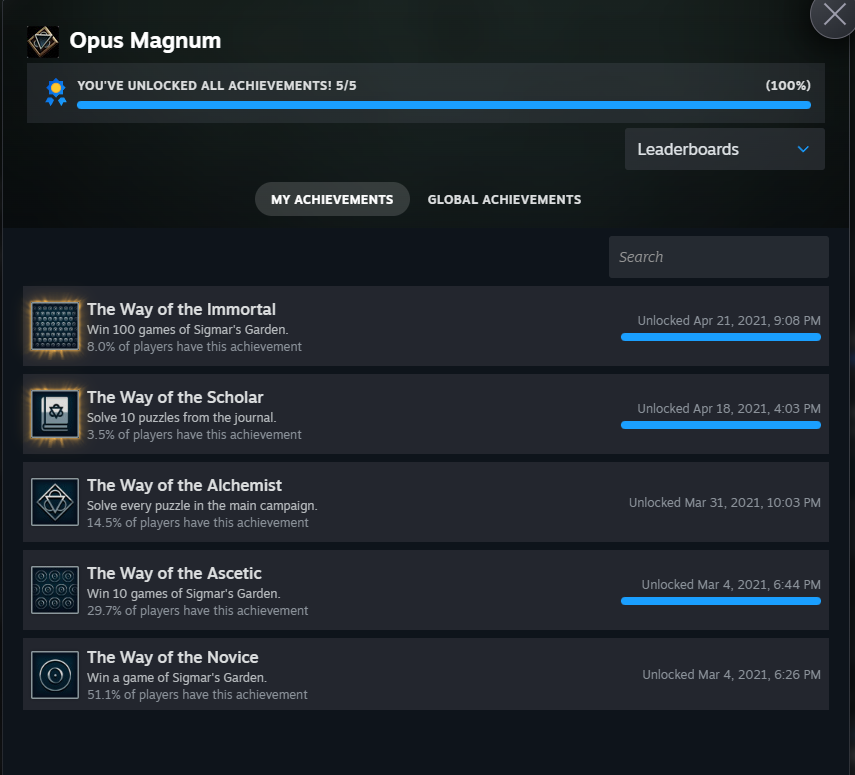The width and height of the screenshot is (855, 775).
Task: Select 'The Way of the Ascetic' title
Action: [x=174, y=573]
